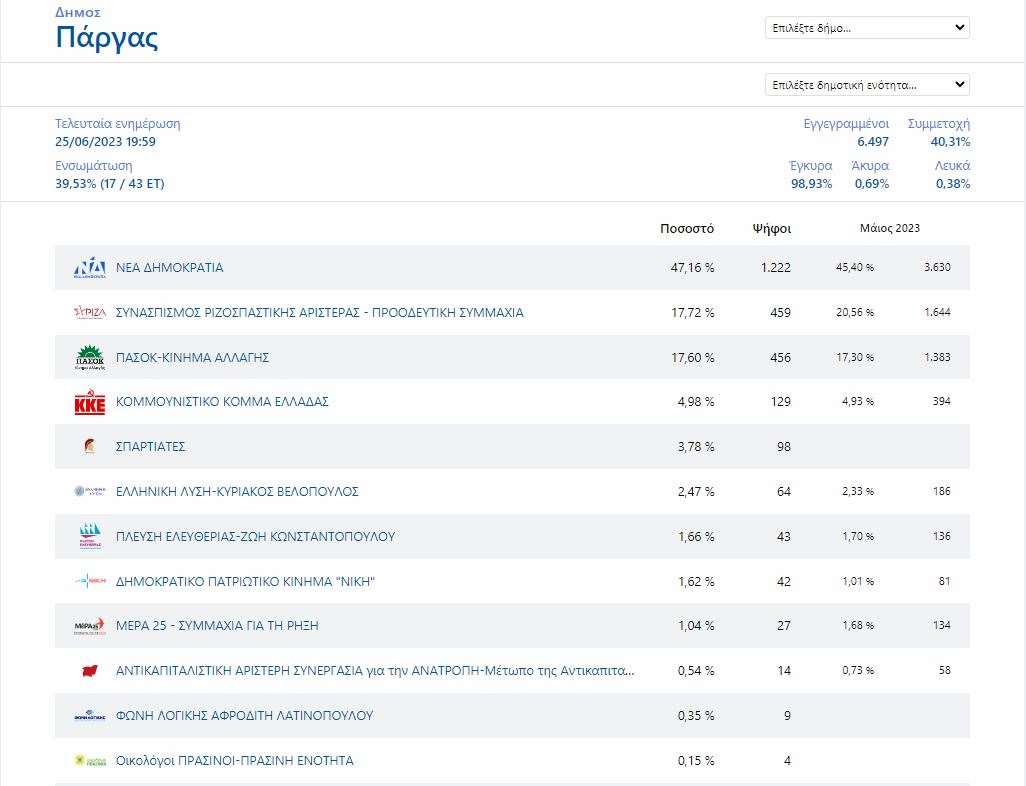The width and height of the screenshot is (1026, 786).
Task: Click the ΣΥΡΙΖΑ party logo
Action: (x=90, y=312)
